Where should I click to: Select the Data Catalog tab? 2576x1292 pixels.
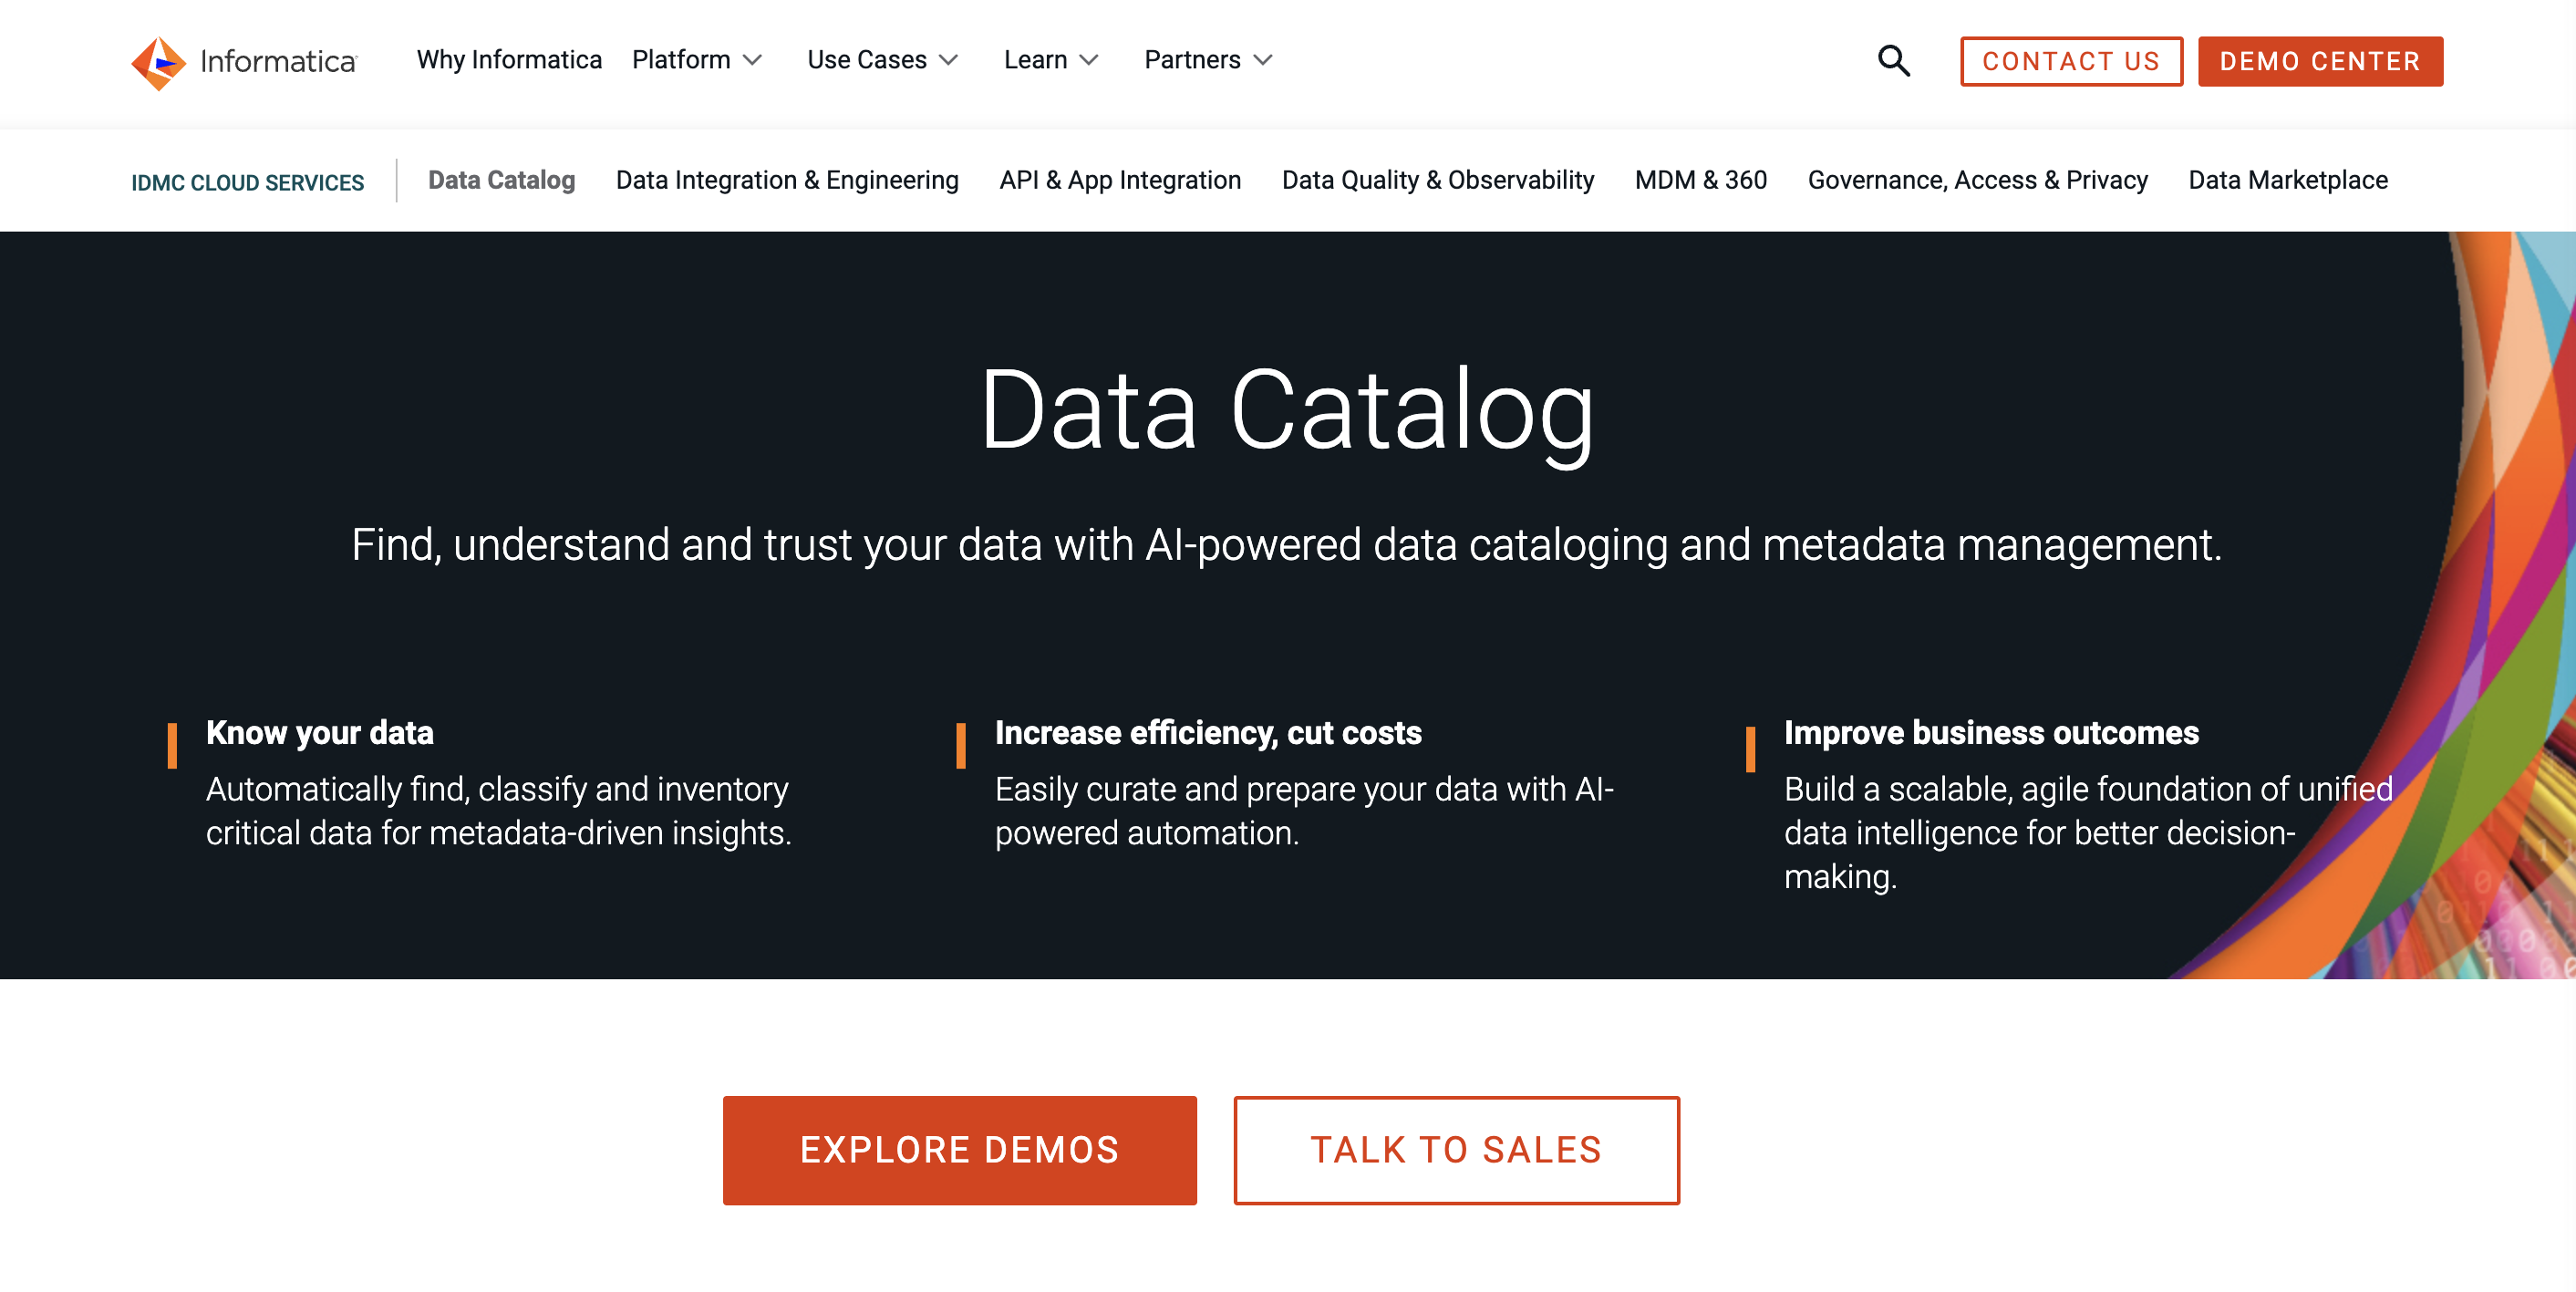click(x=501, y=180)
